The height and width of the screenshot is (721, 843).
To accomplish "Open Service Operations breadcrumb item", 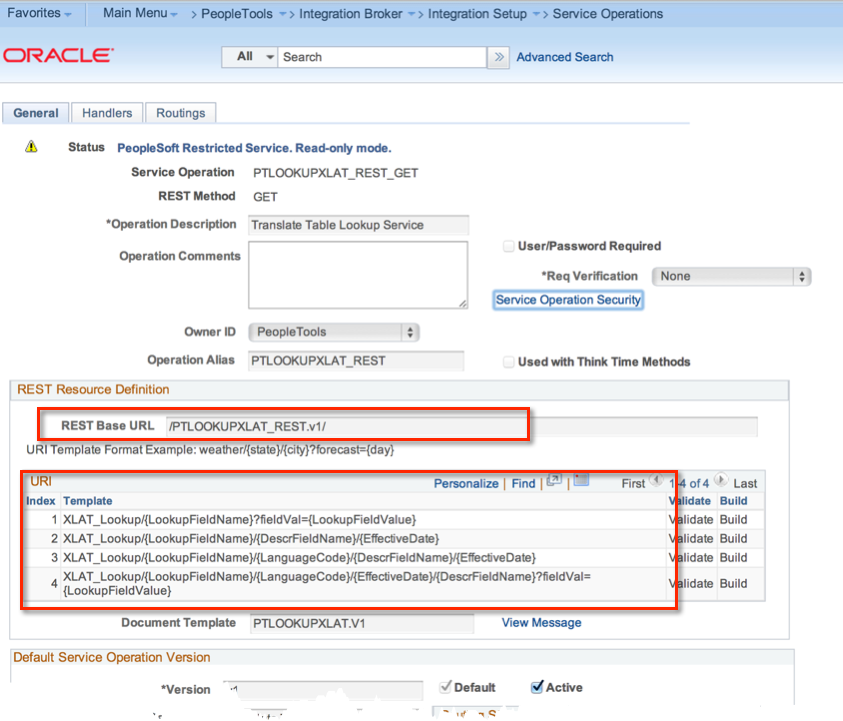I will tap(608, 14).
